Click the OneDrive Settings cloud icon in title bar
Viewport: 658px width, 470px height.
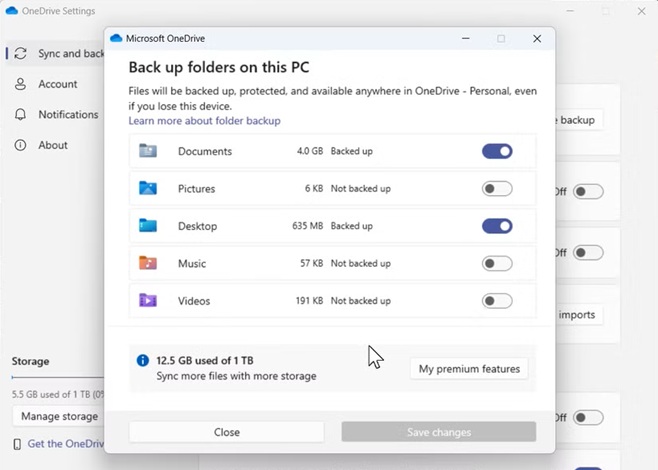[x=12, y=10]
